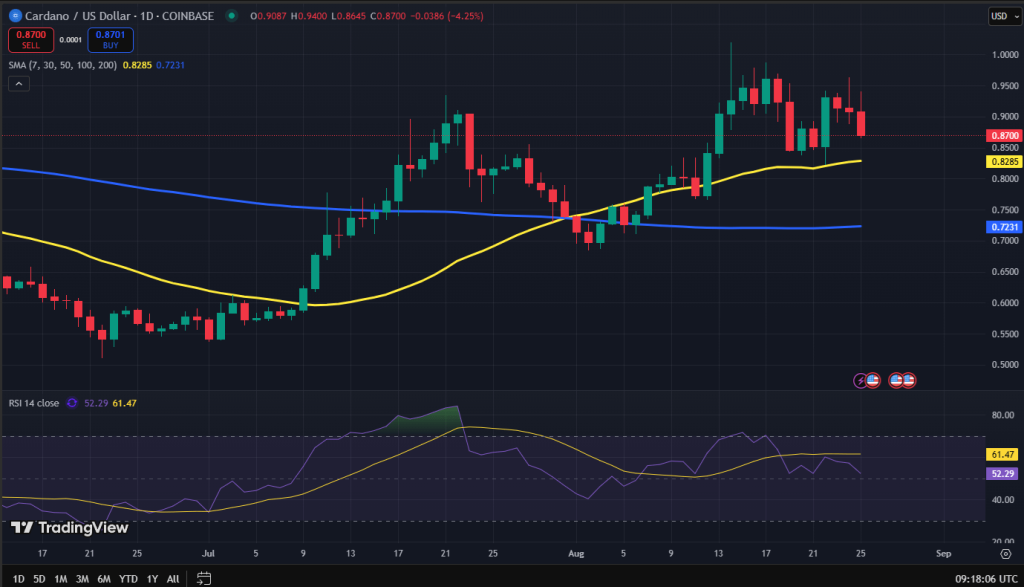Viewport: 1024px width, 587px height.
Task: Switch to the 6M time range
Action: click(103, 578)
